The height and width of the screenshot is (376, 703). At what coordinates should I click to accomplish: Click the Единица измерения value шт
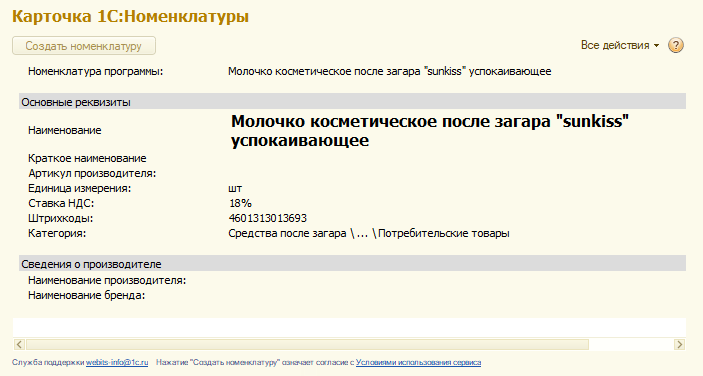pyautogui.click(x=235, y=188)
